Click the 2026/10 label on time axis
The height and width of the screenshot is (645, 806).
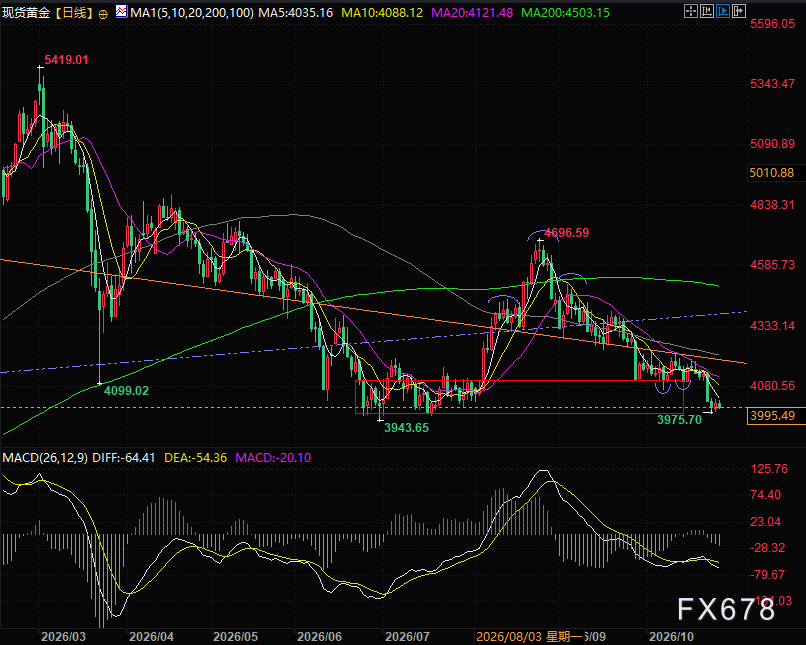click(671, 637)
